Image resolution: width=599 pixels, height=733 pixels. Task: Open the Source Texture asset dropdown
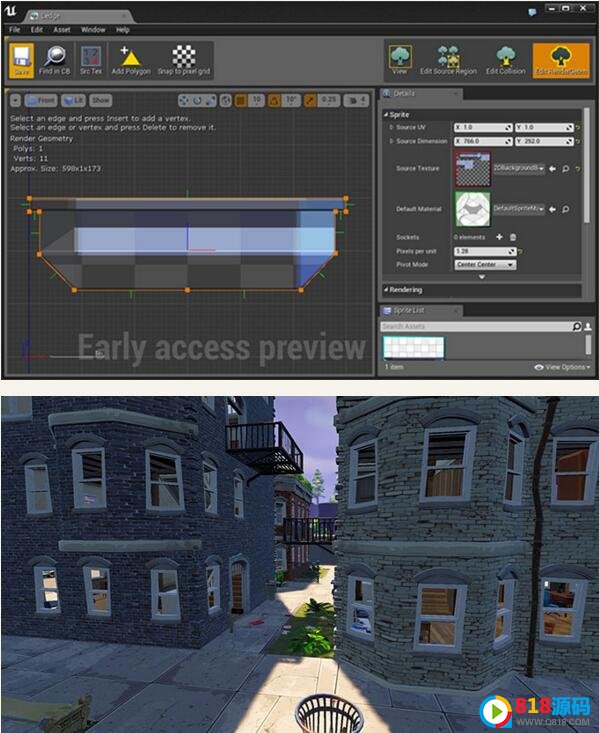point(520,168)
